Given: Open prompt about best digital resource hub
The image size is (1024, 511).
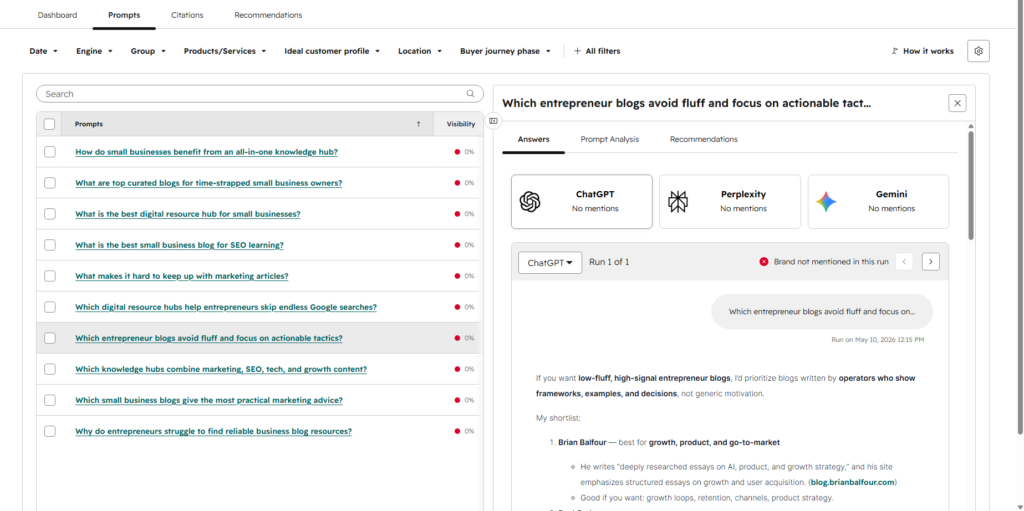Looking at the screenshot, I should pos(187,214).
